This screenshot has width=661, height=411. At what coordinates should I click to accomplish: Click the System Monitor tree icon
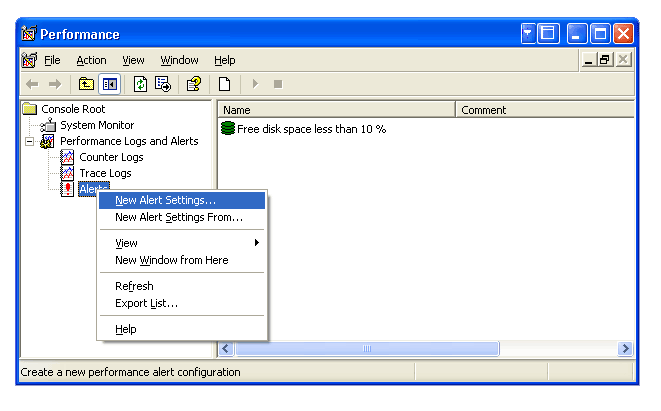click(x=48, y=125)
